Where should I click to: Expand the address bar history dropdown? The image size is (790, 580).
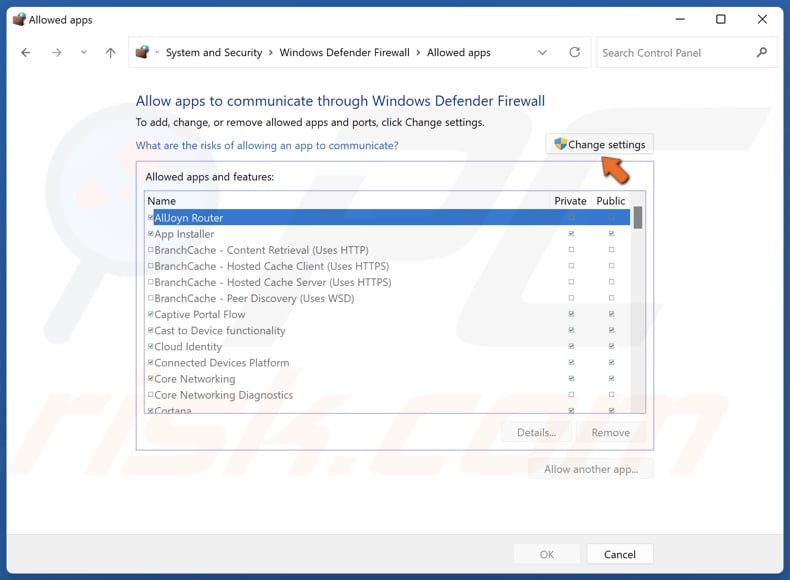pos(542,53)
